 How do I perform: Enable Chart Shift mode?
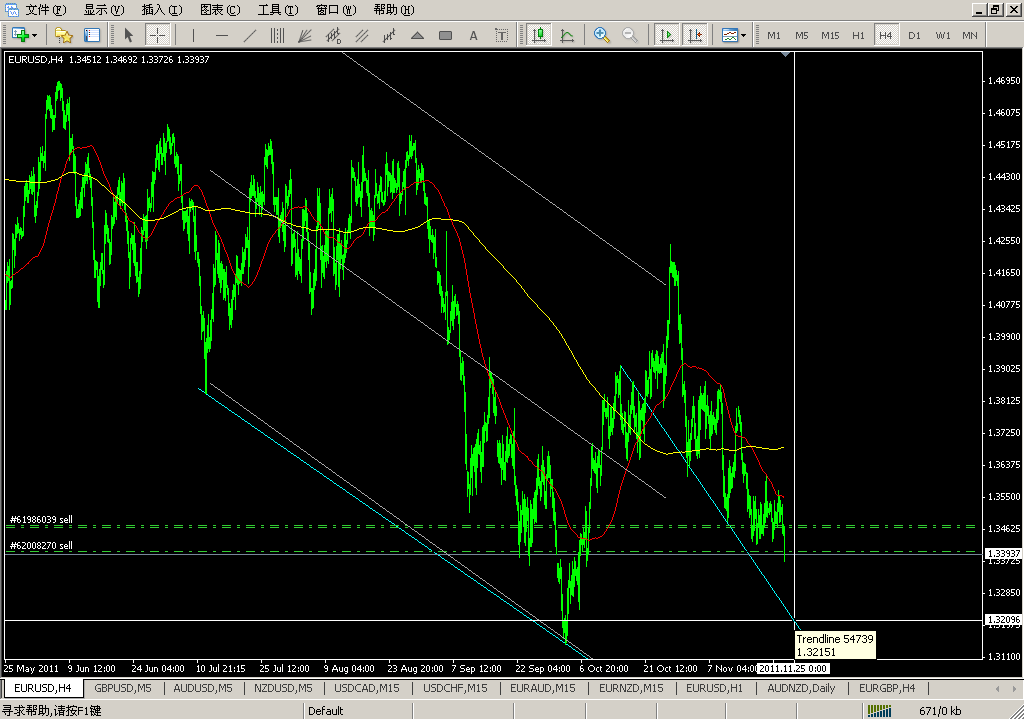tap(696, 35)
